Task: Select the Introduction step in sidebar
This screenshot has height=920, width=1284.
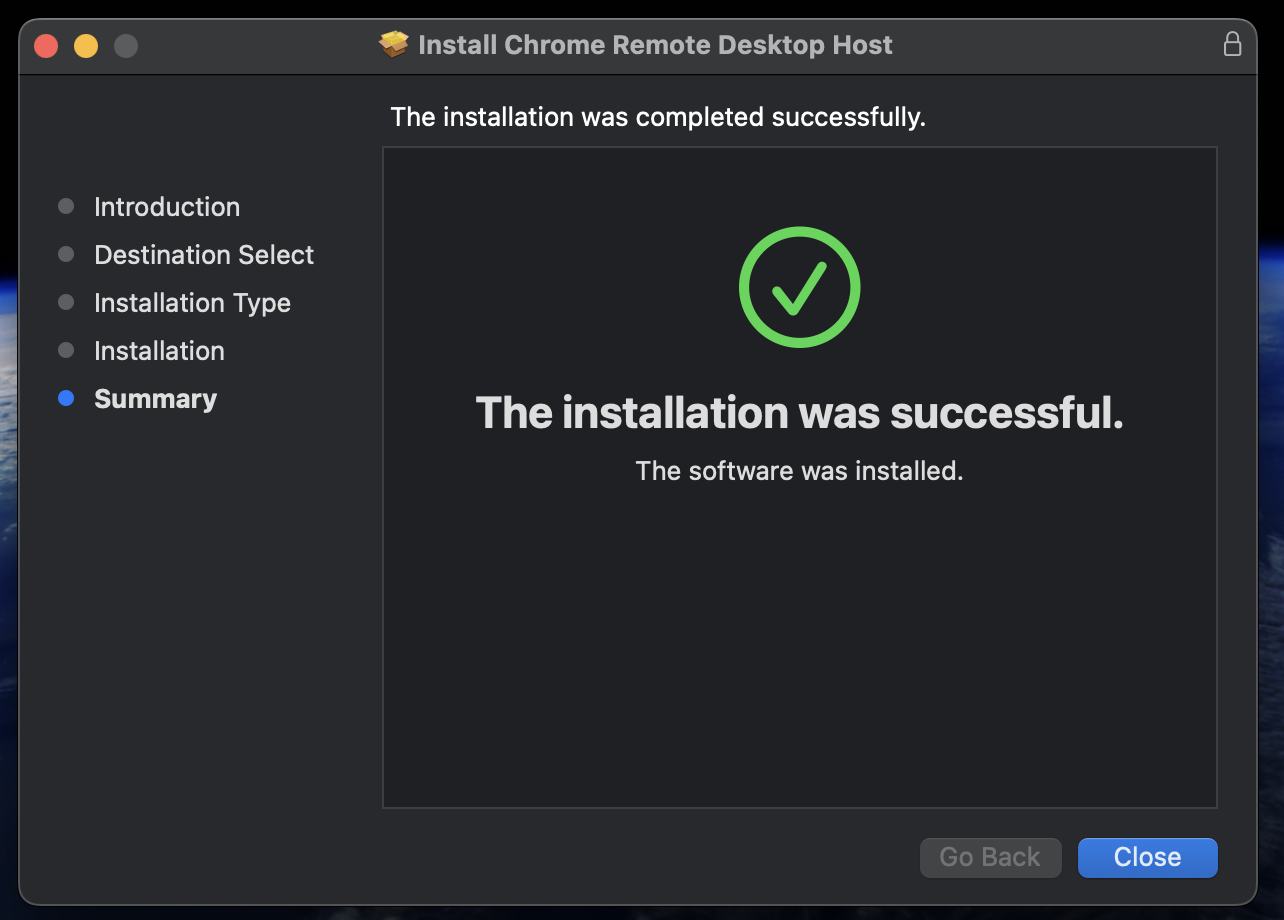Action: pos(167,207)
